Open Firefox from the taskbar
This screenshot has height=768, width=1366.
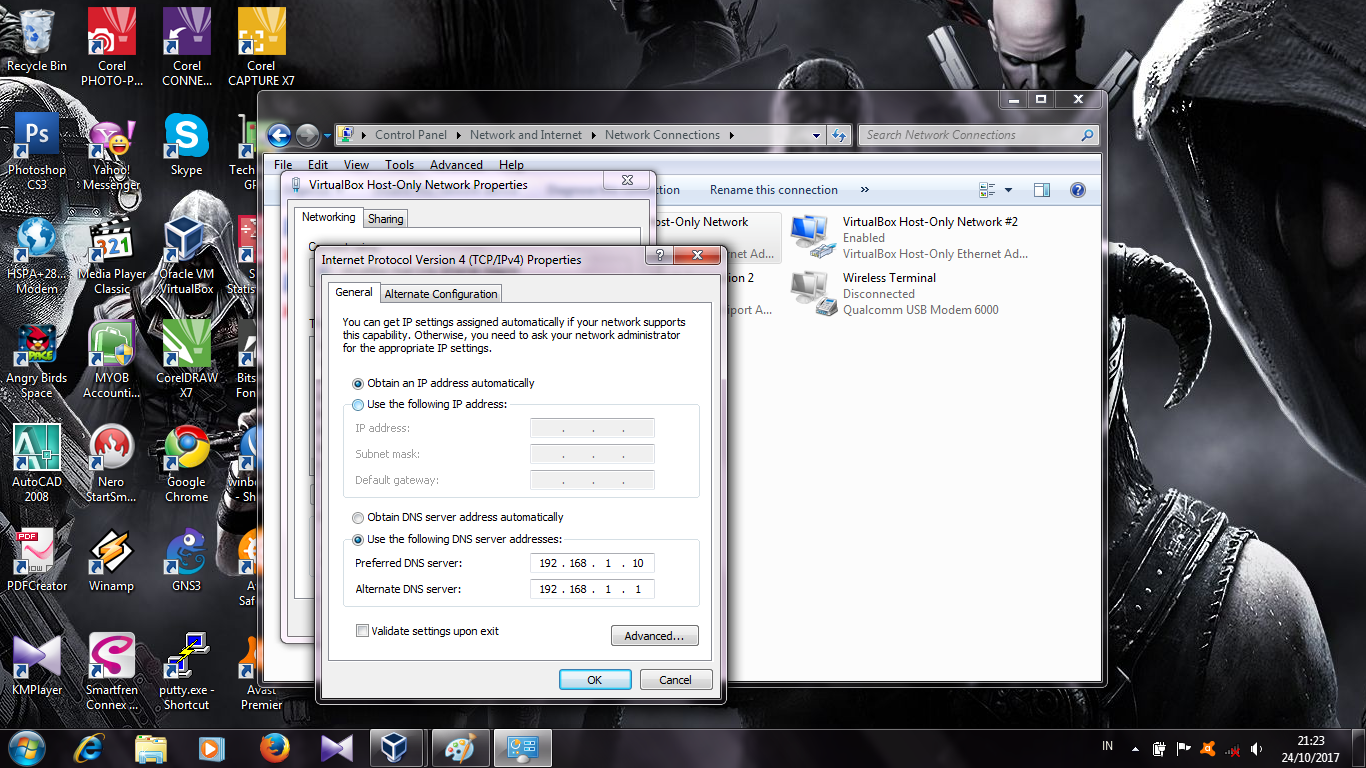click(x=274, y=748)
